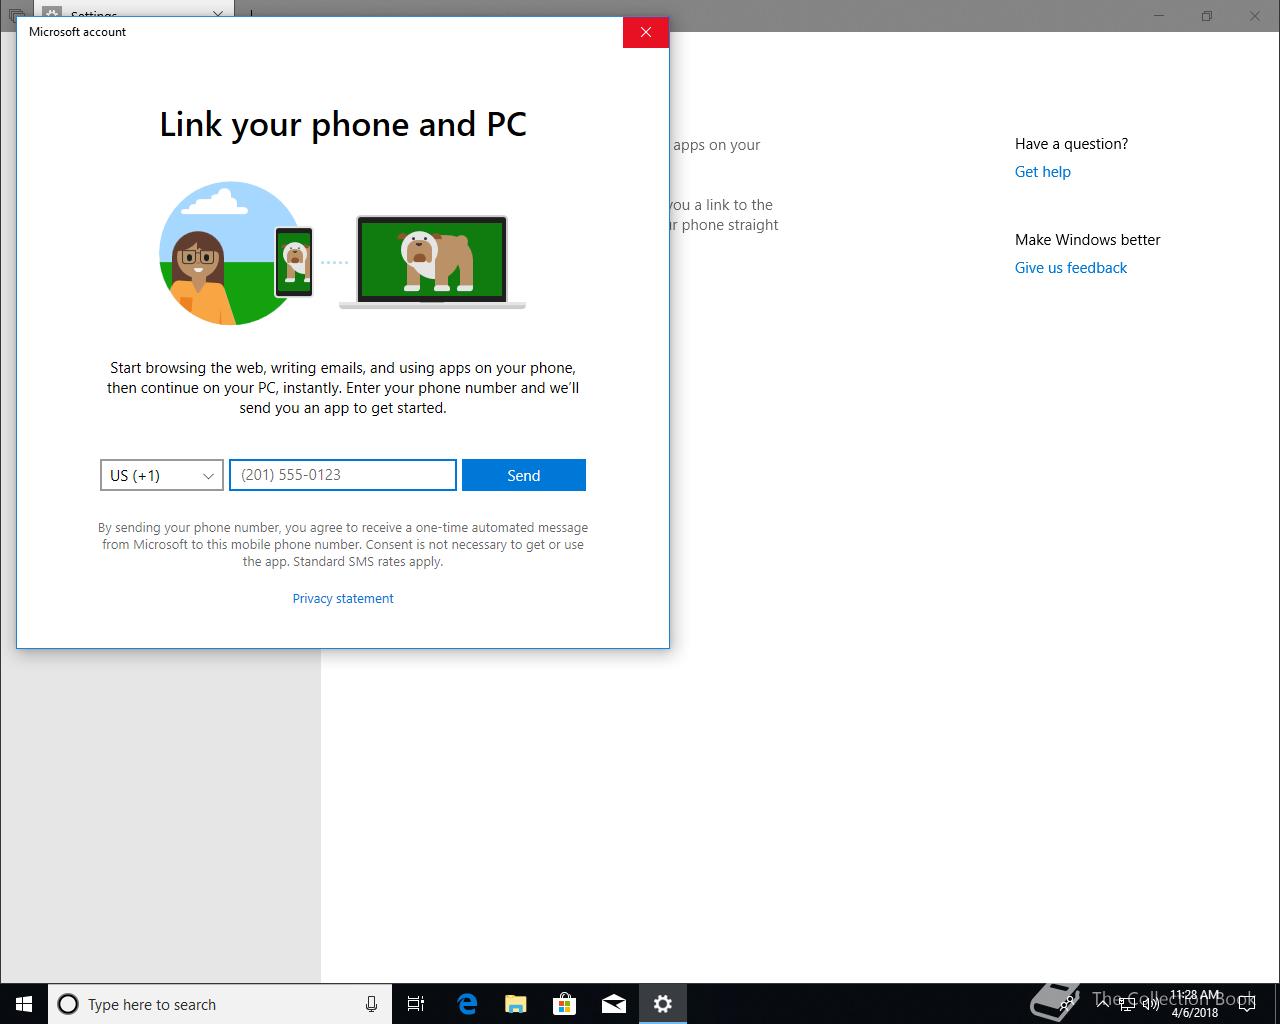Click the Link your phone and PC heading
Screen dimensions: 1280x1024
tap(343, 124)
